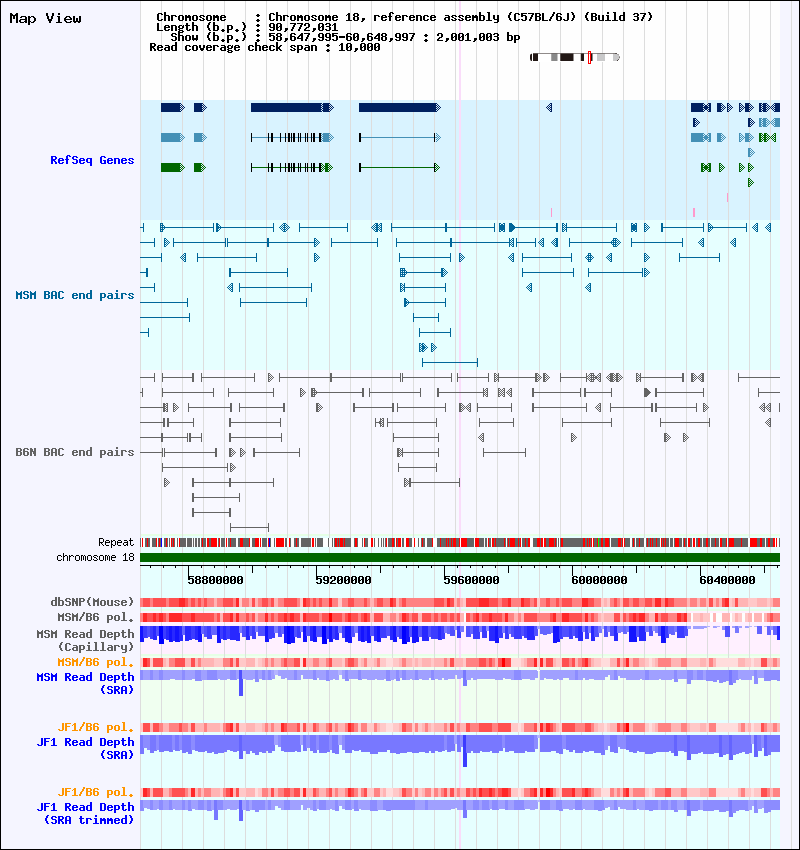Click the MSM/B6 pol. capillary track band
Image resolution: width=800 pixels, height=850 pixels.
pos(460,617)
